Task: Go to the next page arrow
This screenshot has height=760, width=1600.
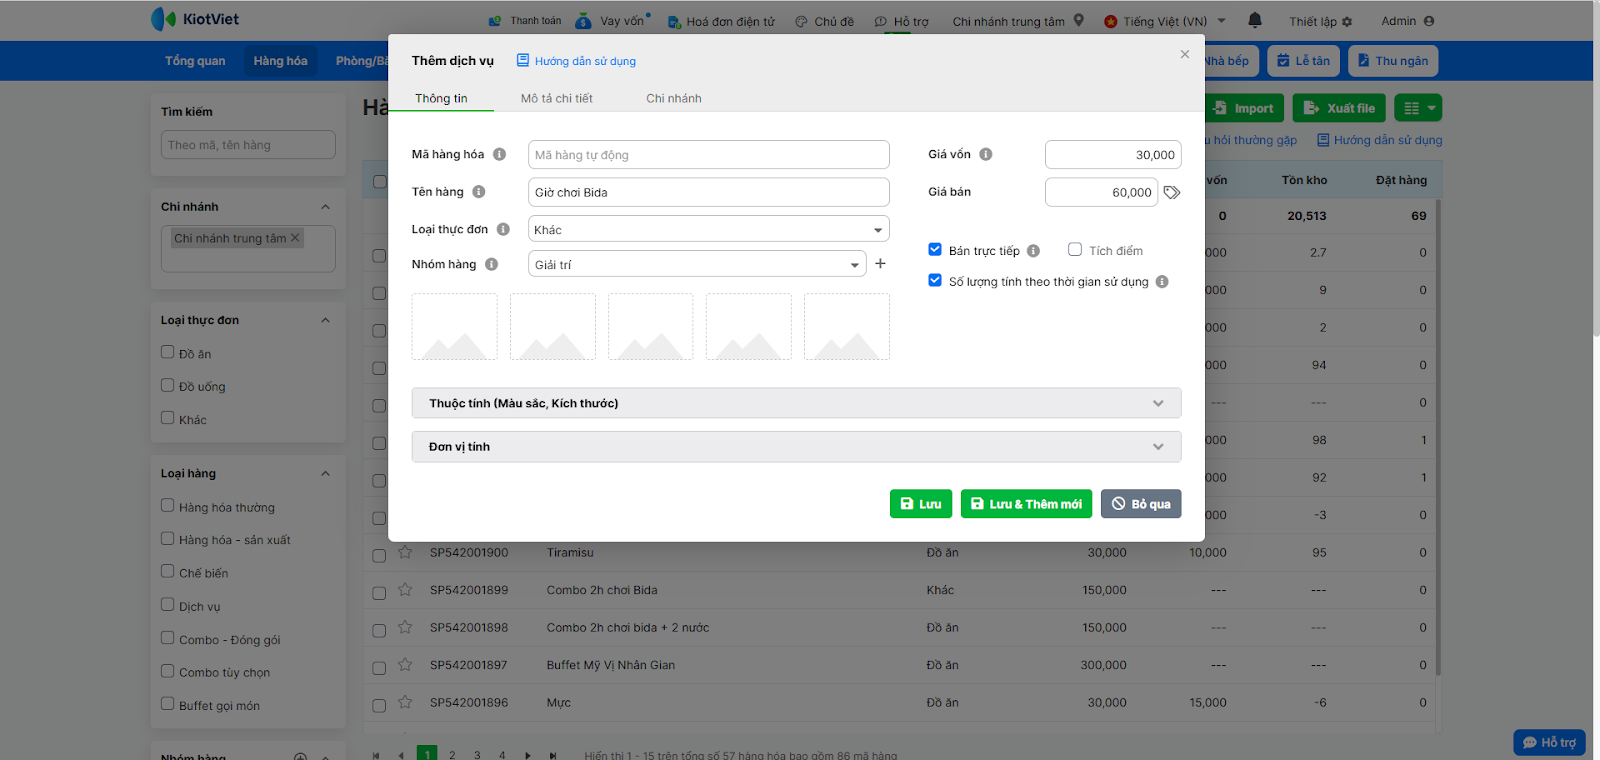Action: click(527, 755)
